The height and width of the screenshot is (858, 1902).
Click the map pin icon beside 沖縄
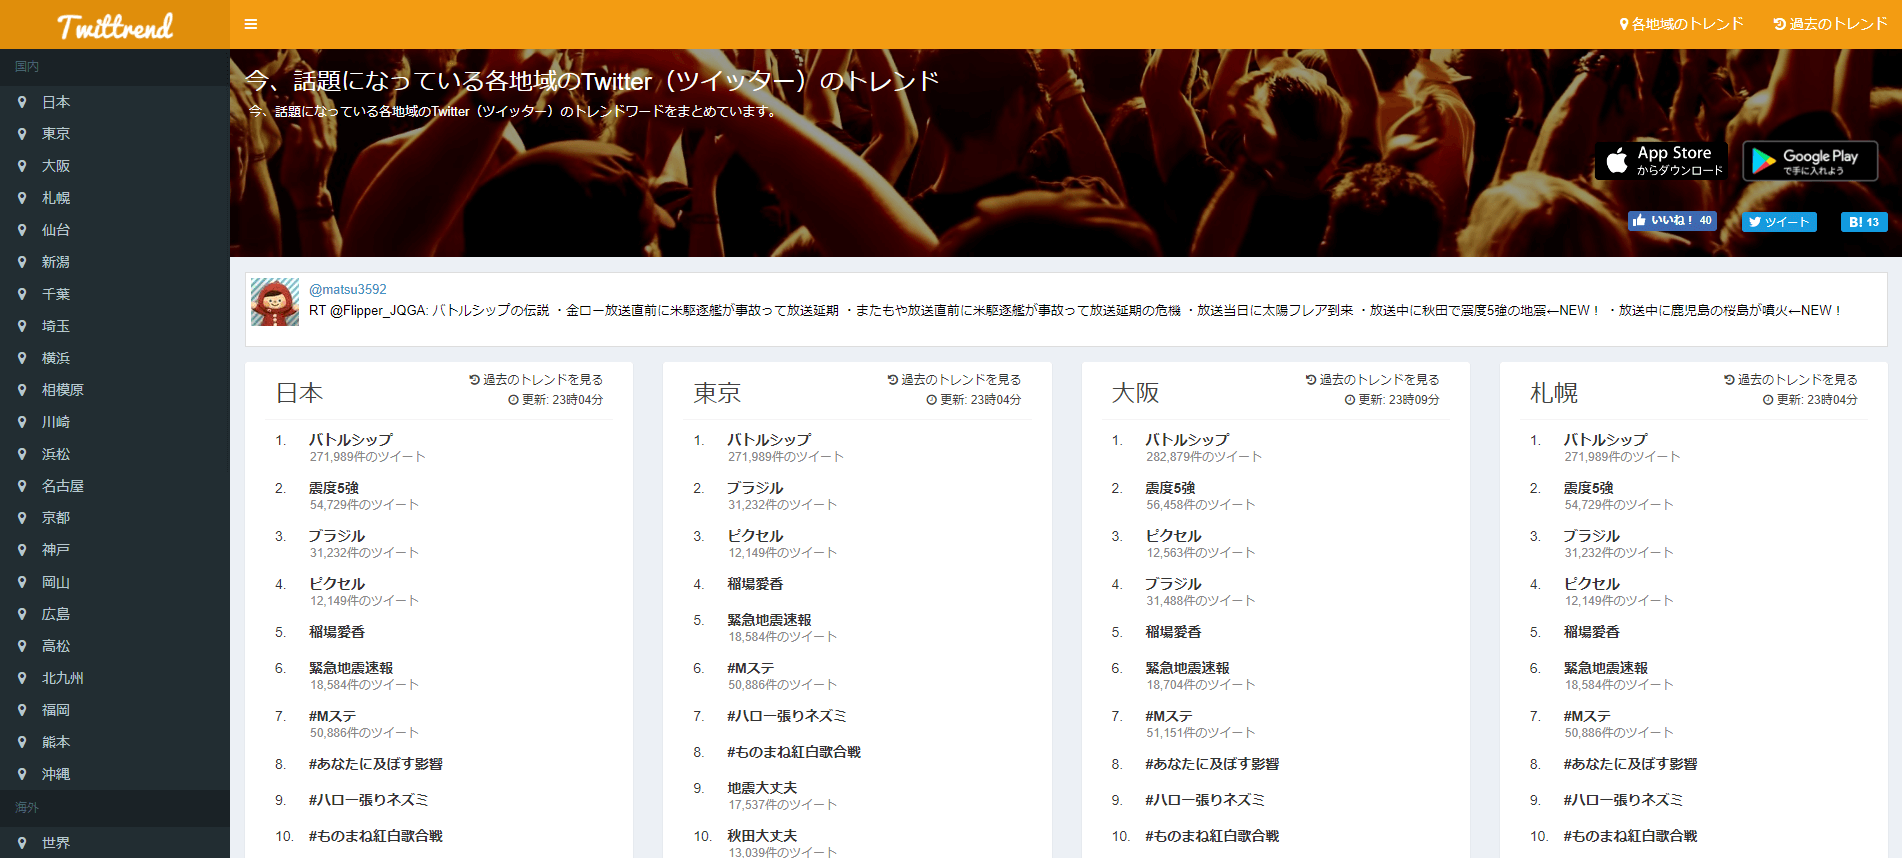click(22, 774)
